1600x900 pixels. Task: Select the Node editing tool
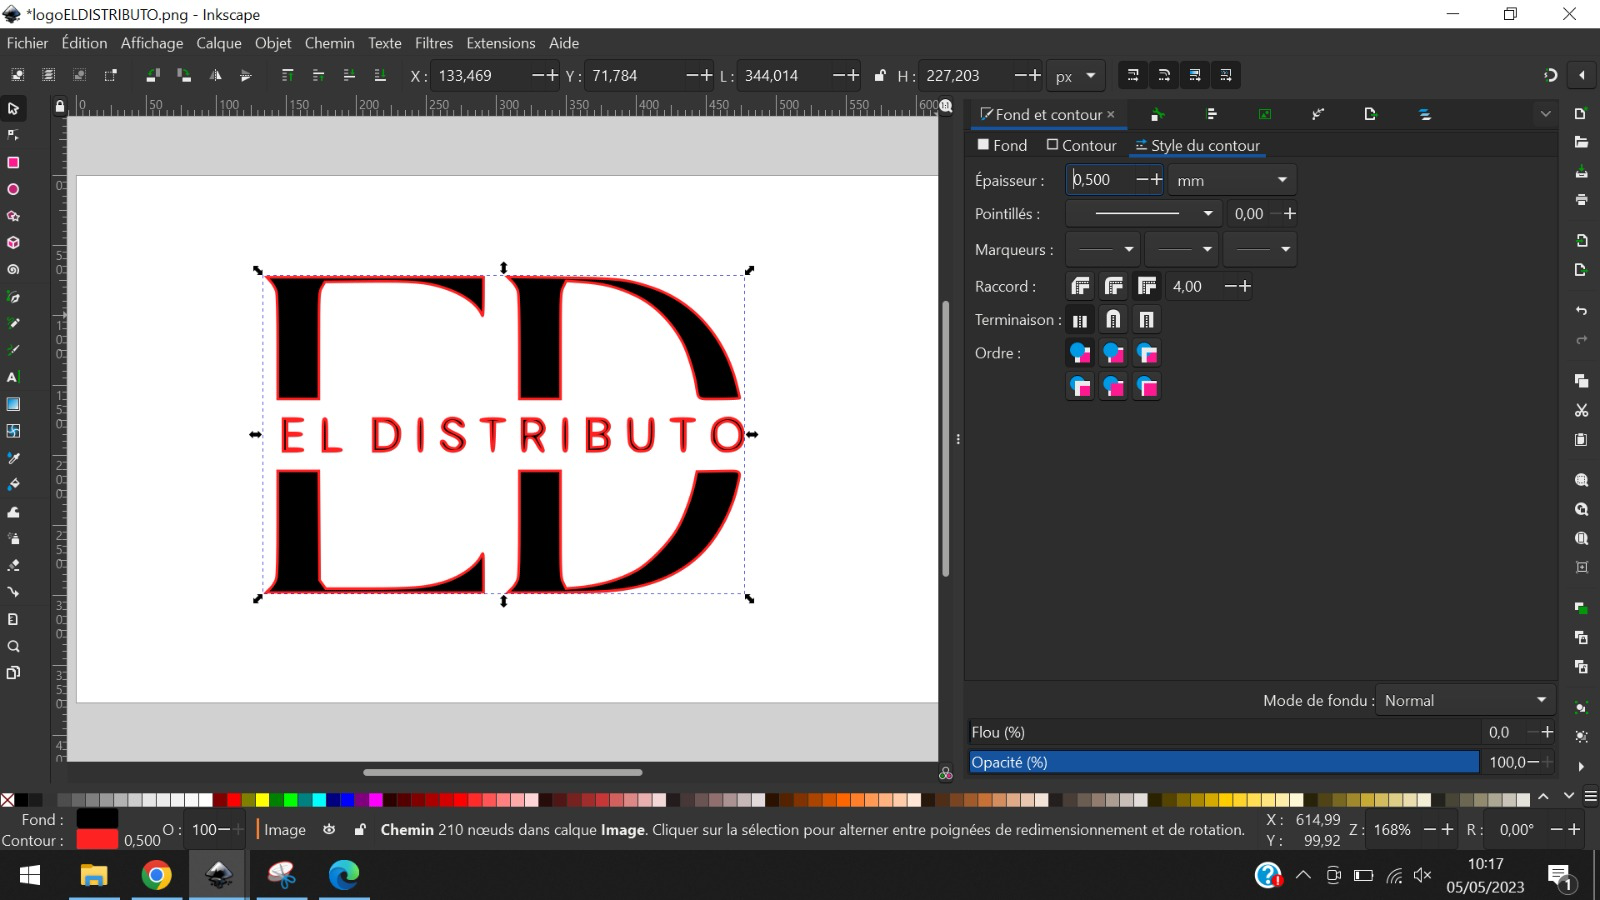tap(13, 135)
